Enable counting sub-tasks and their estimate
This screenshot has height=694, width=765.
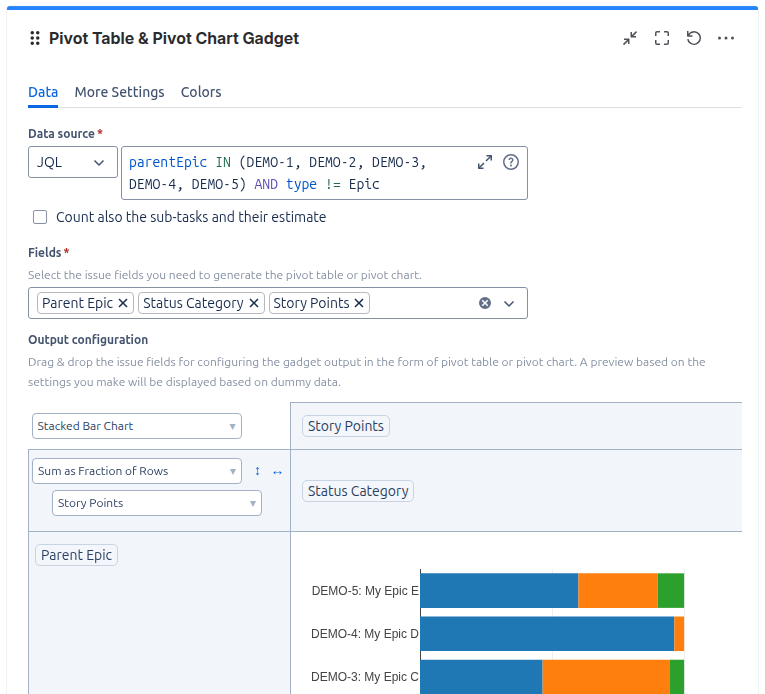40,217
